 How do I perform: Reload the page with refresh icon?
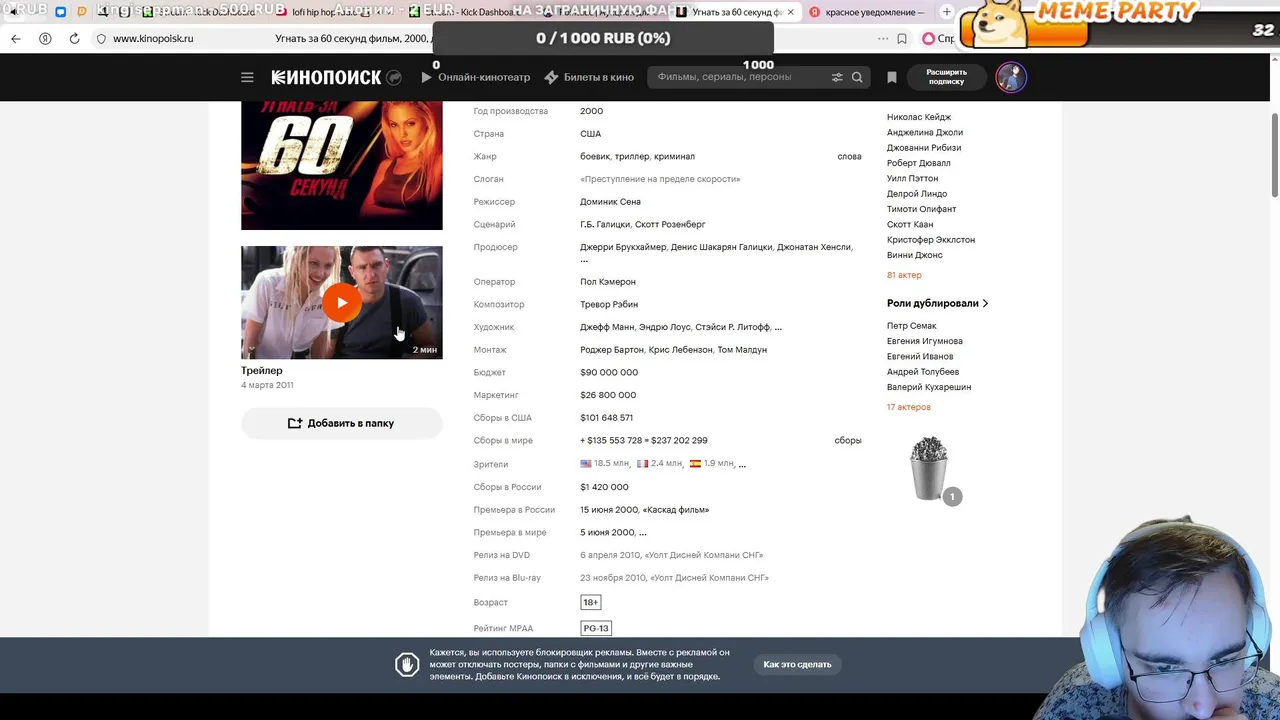tap(74, 38)
